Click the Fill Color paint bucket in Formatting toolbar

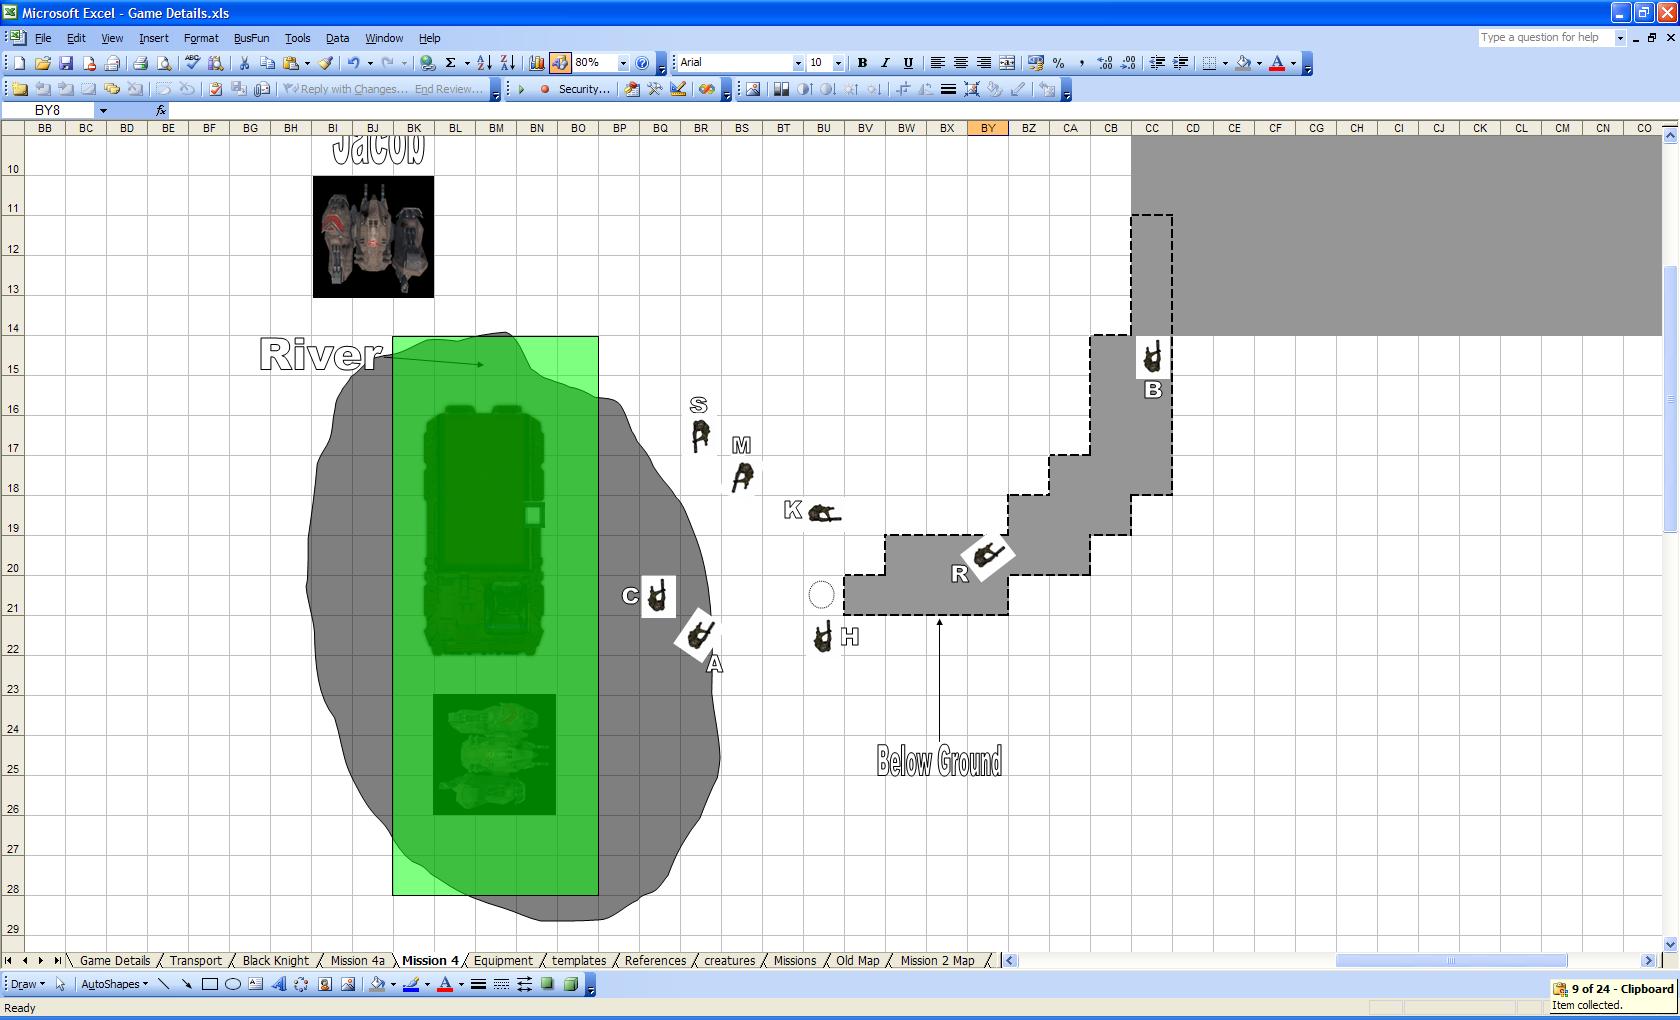coord(1243,63)
